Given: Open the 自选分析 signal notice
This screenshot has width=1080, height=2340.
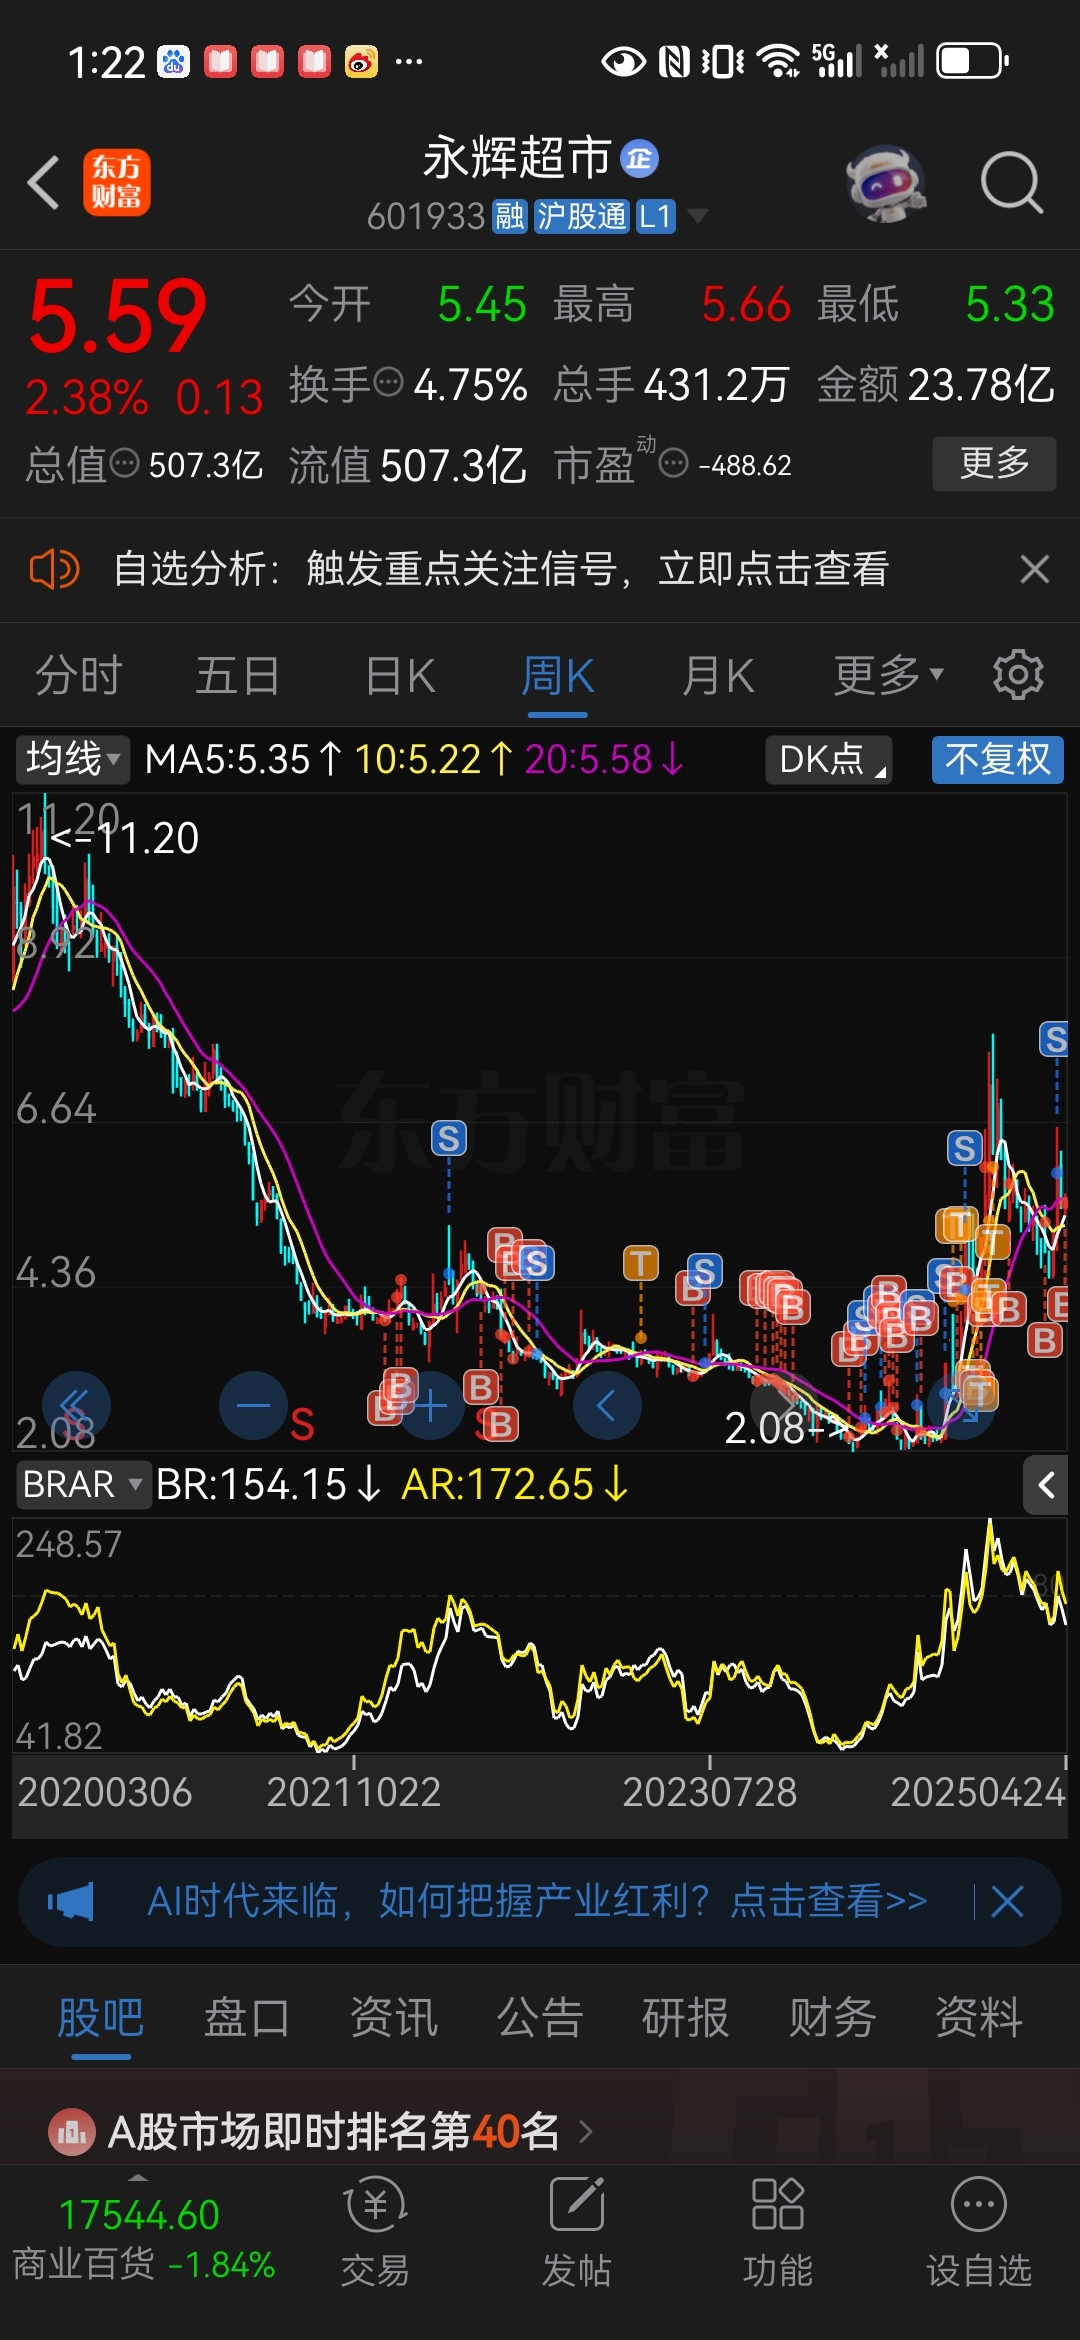Looking at the screenshot, I should tap(501, 569).
